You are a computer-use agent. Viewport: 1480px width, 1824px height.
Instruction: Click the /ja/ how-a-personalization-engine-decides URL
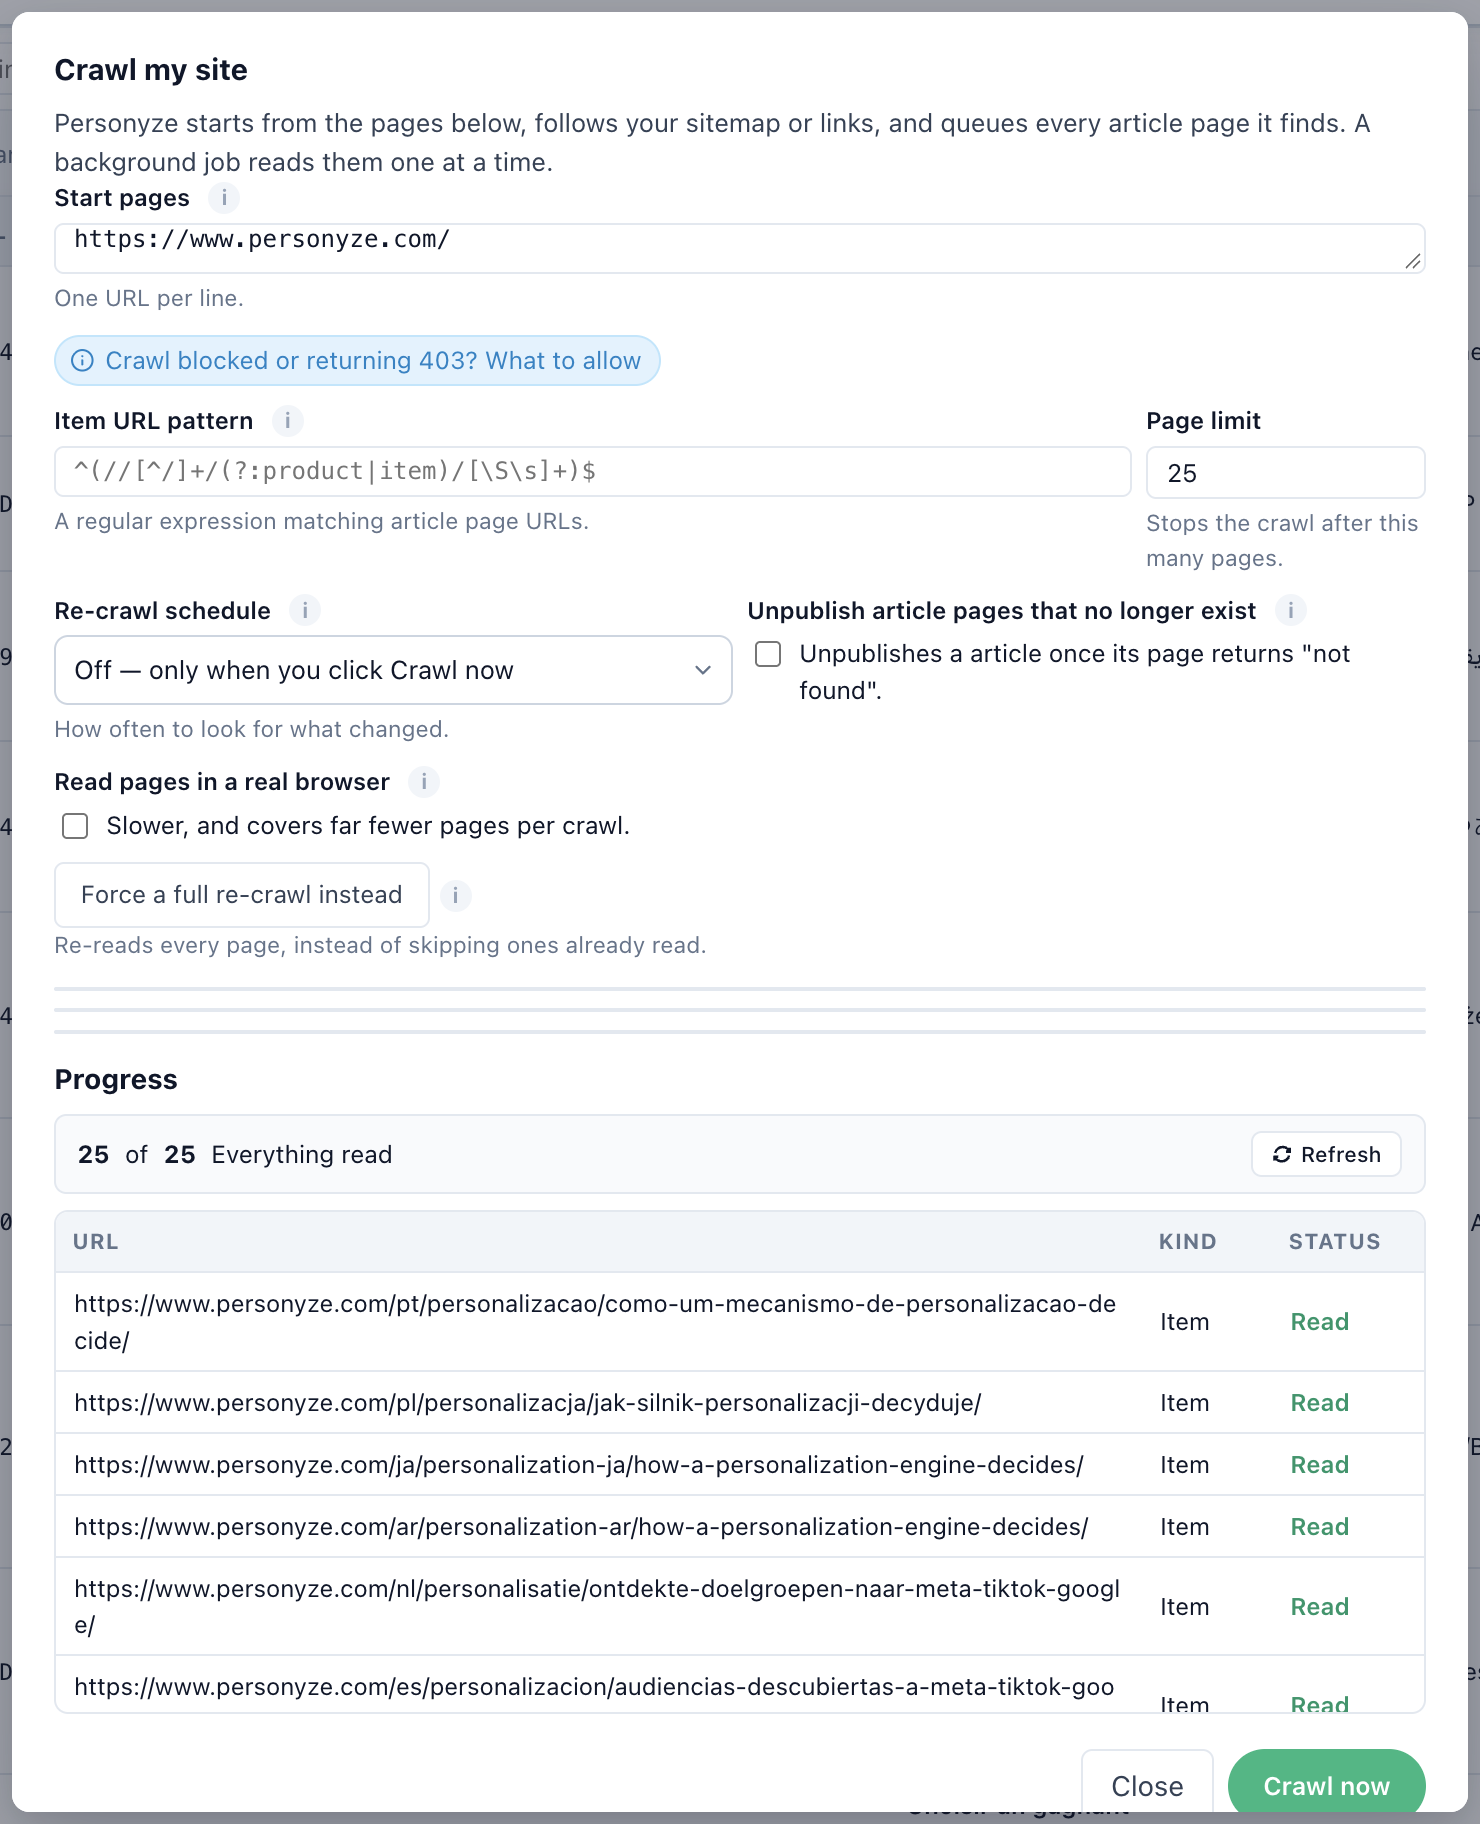click(579, 1465)
